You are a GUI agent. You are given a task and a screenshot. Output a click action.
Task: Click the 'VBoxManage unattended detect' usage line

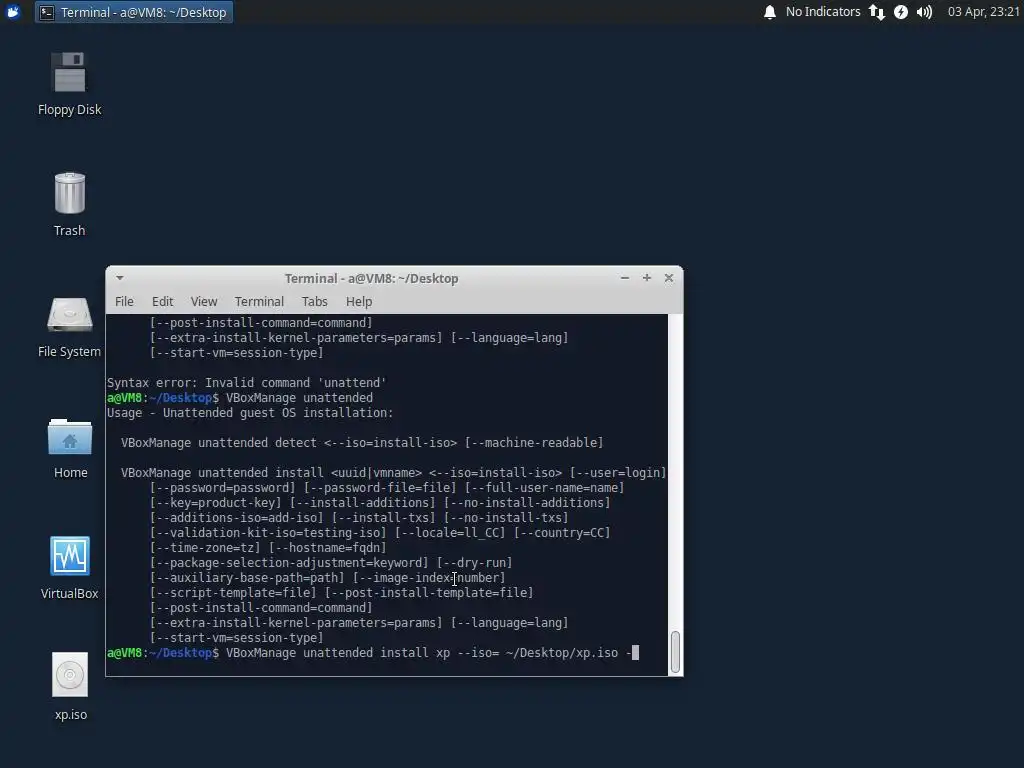(x=362, y=443)
